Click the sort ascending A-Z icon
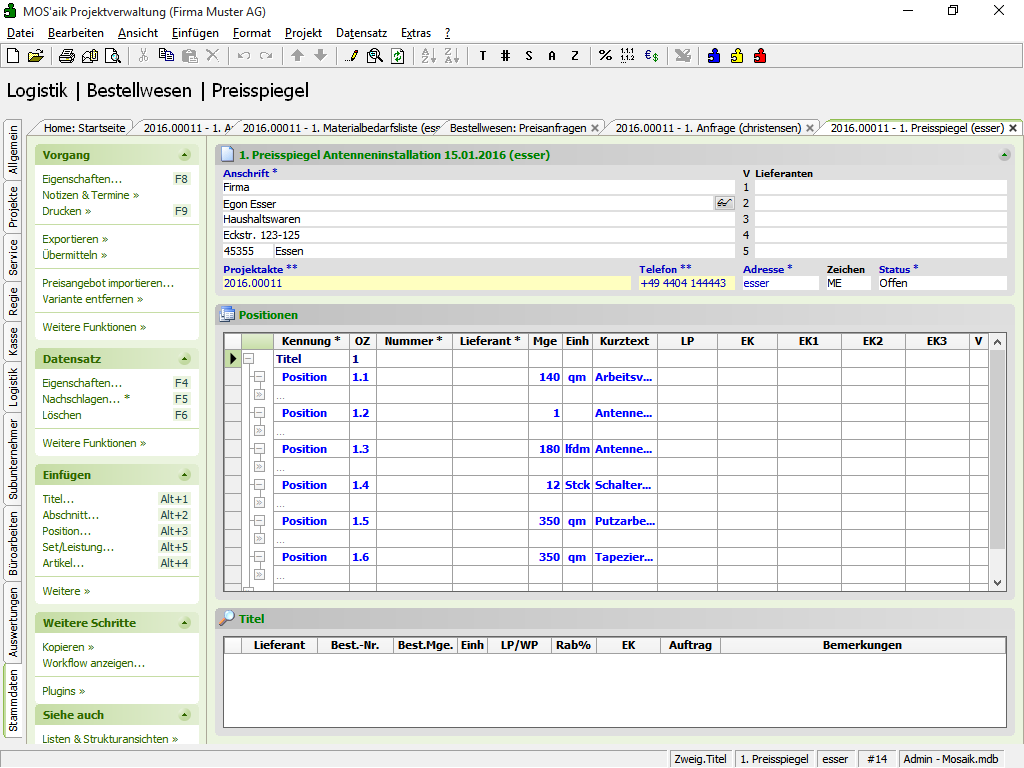 pyautogui.click(x=428, y=56)
